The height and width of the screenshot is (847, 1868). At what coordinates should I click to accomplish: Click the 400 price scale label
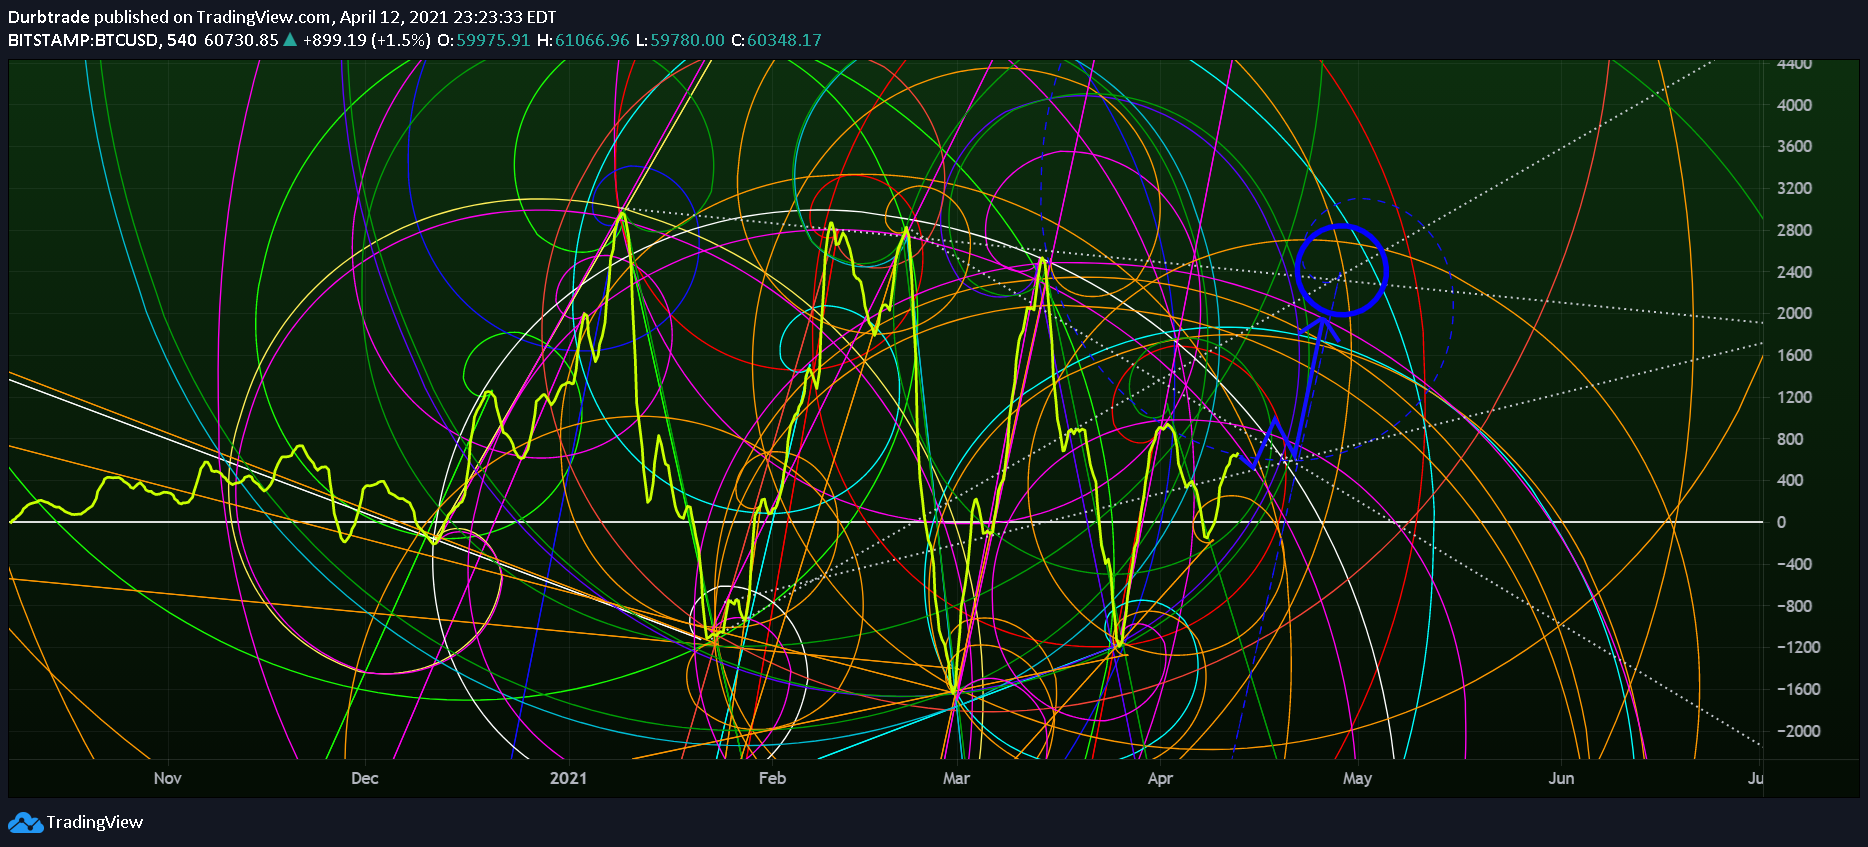click(1790, 480)
